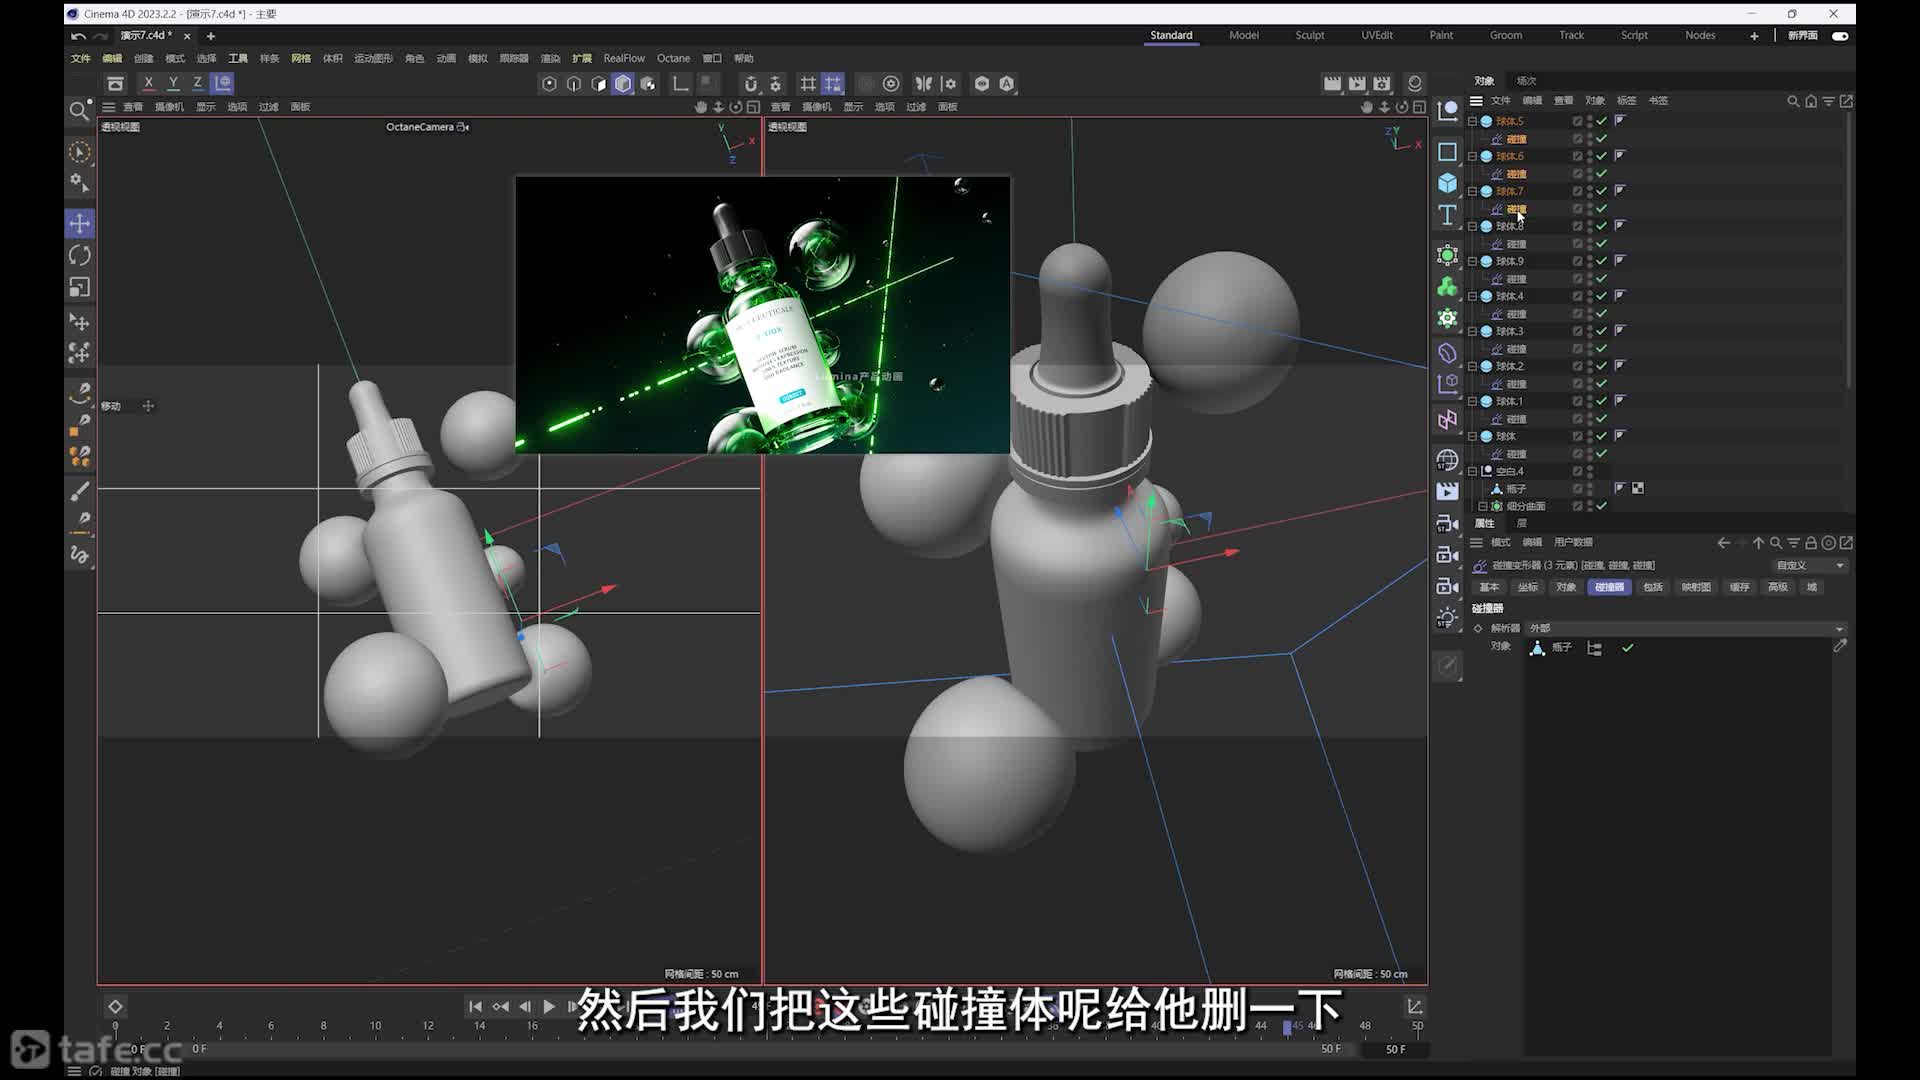Collapse the 球体.7 tree item
The width and height of the screenshot is (1920, 1080).
pos(1472,191)
